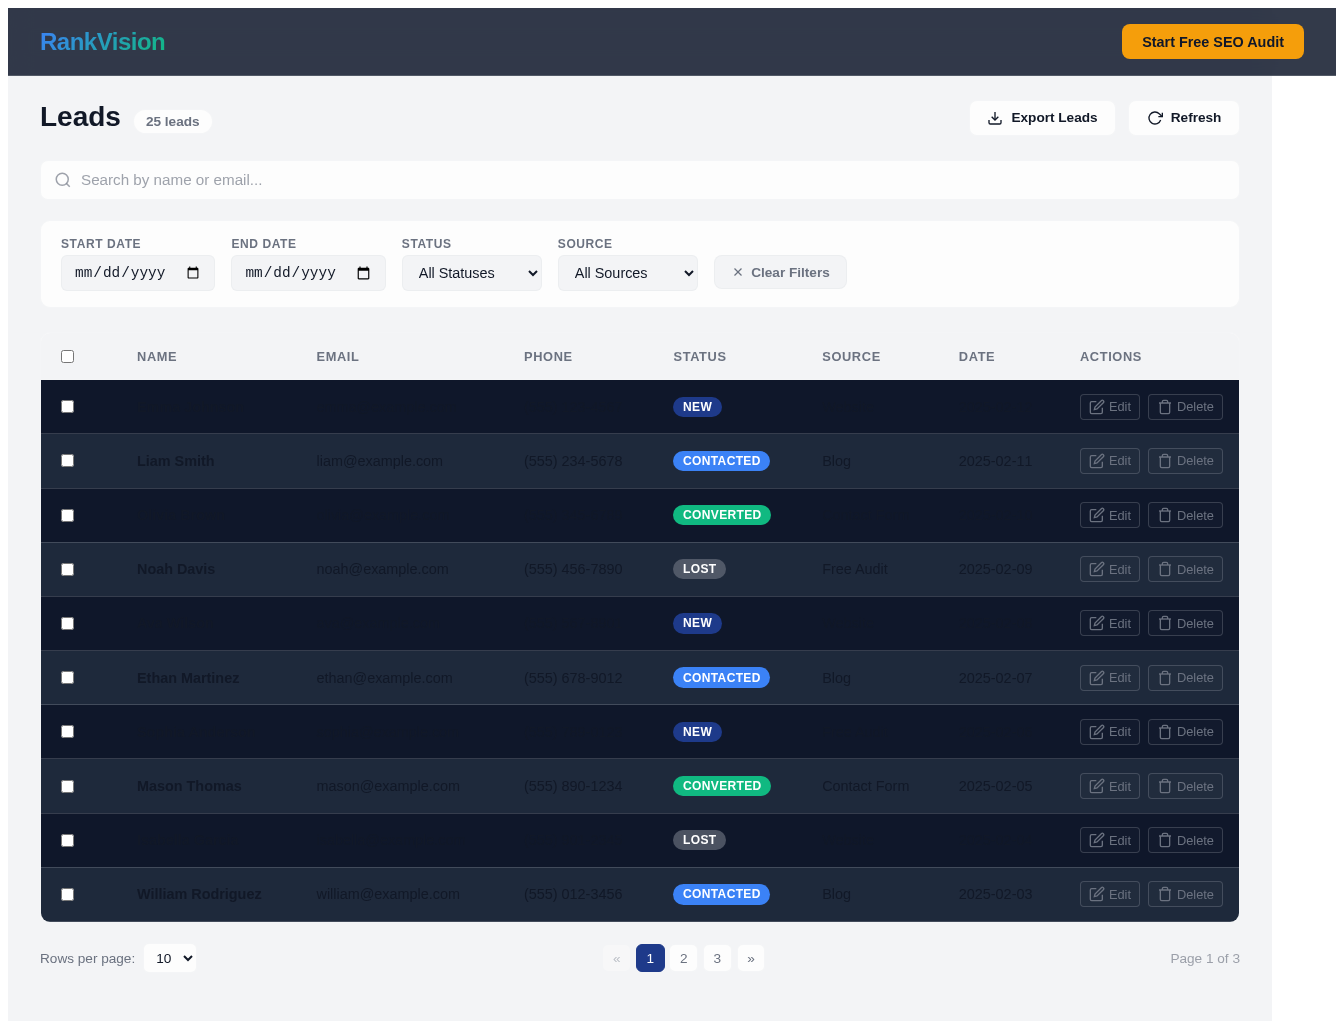Edit the Ethan Martinez lead

[x=1110, y=678]
